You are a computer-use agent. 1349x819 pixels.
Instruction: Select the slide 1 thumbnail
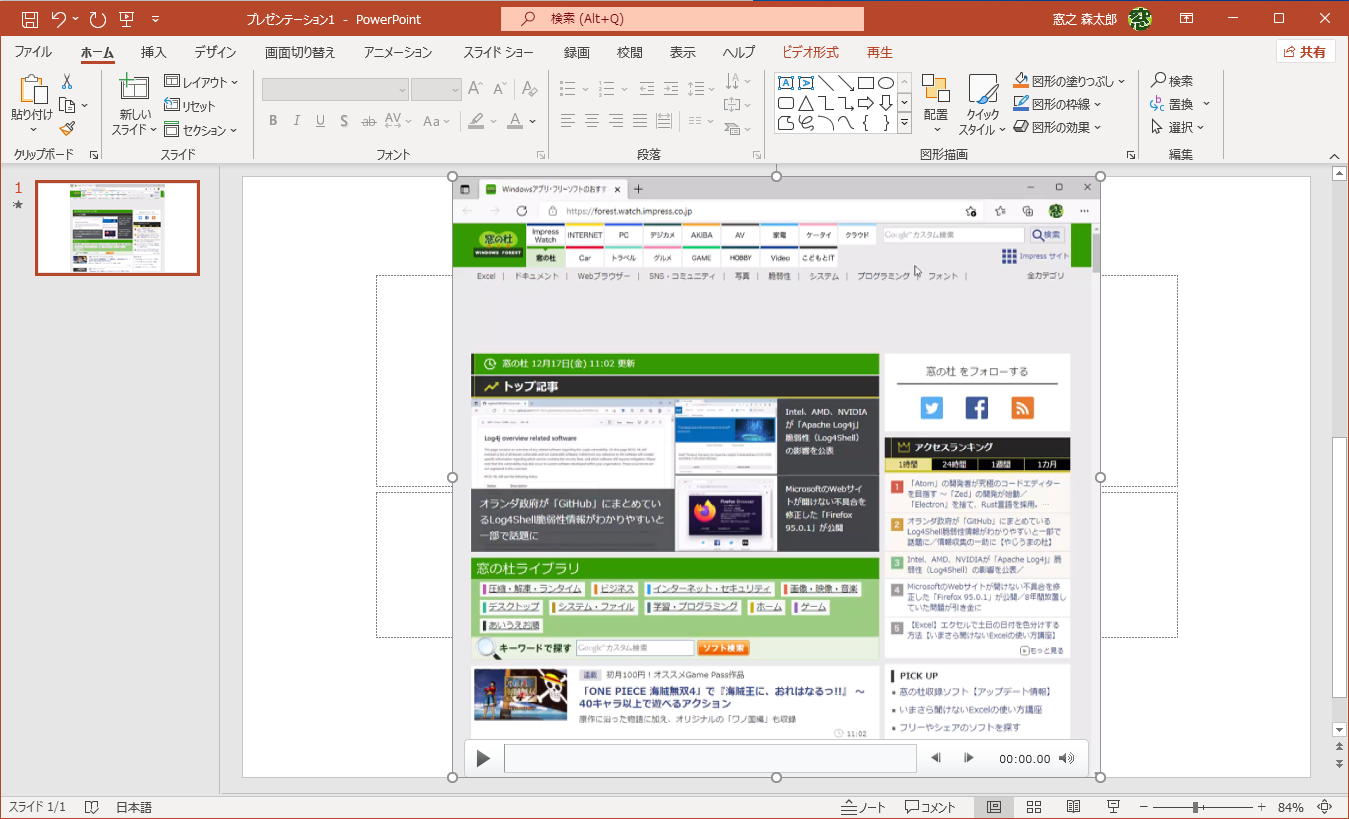pos(117,228)
